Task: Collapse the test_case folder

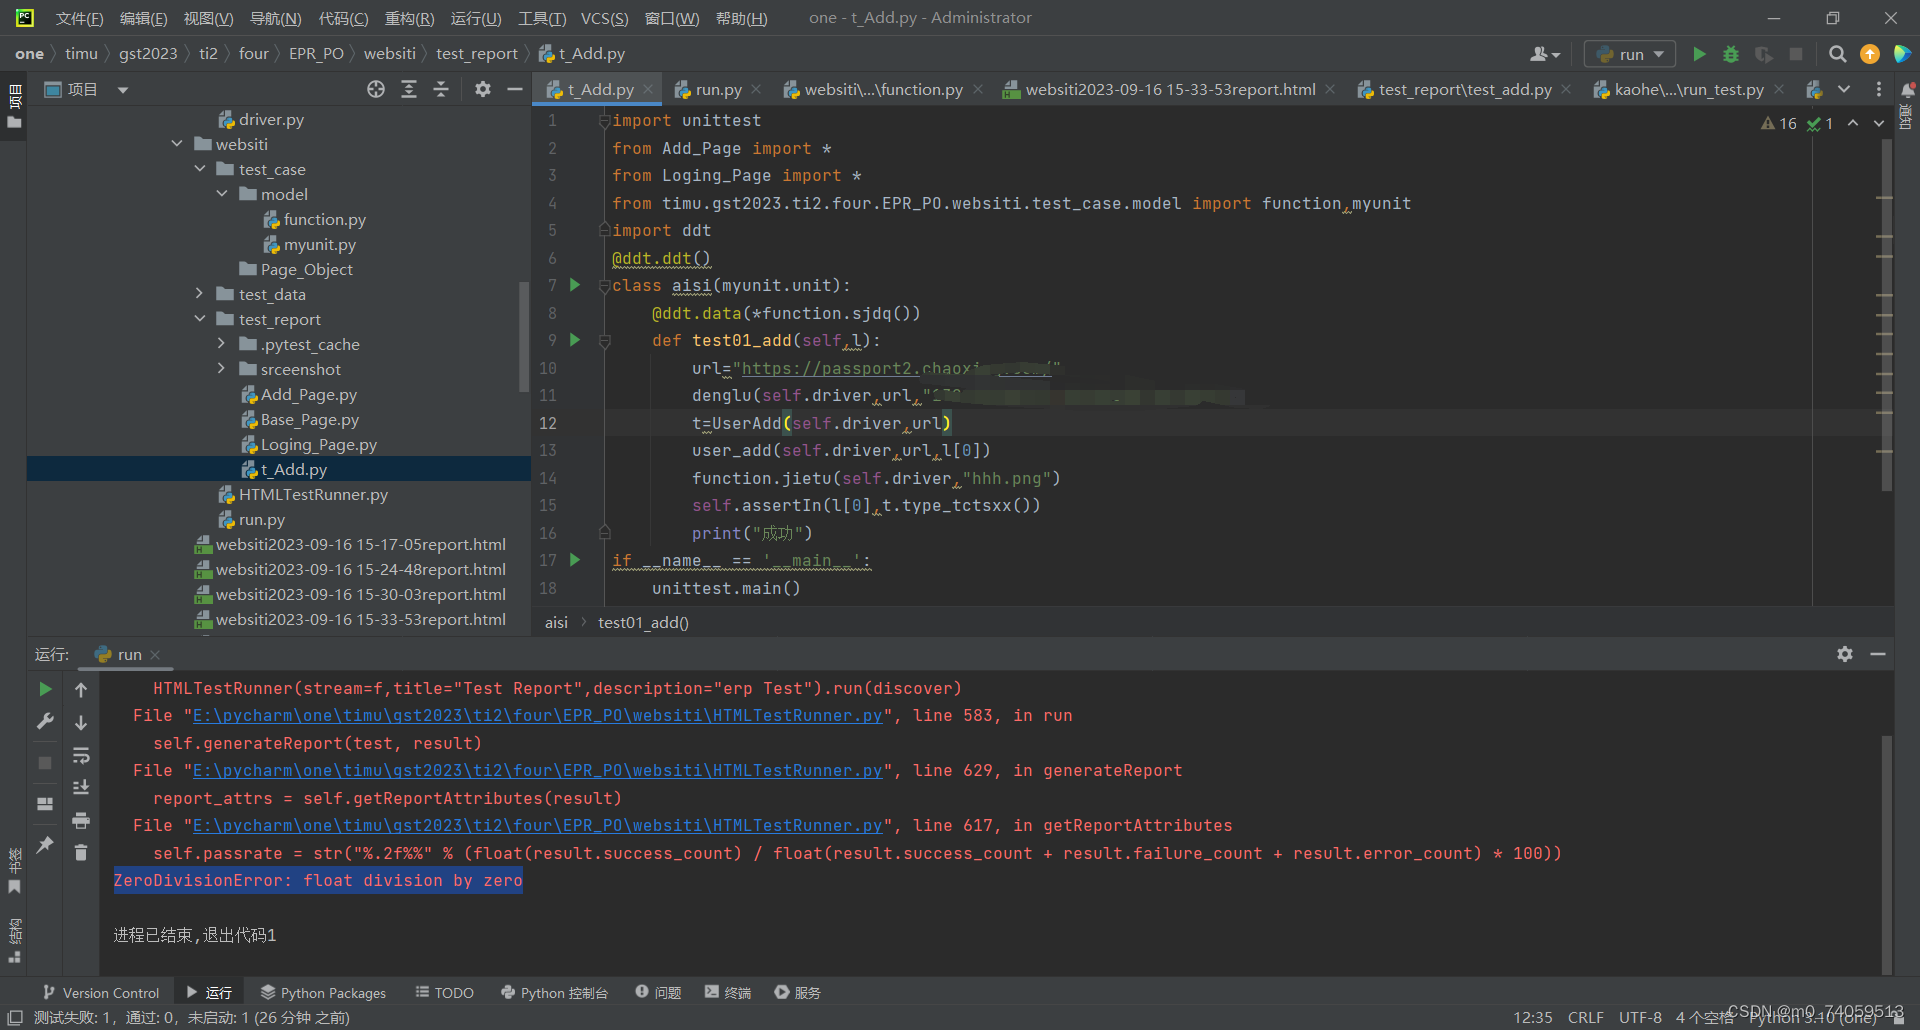Action: pos(200,169)
